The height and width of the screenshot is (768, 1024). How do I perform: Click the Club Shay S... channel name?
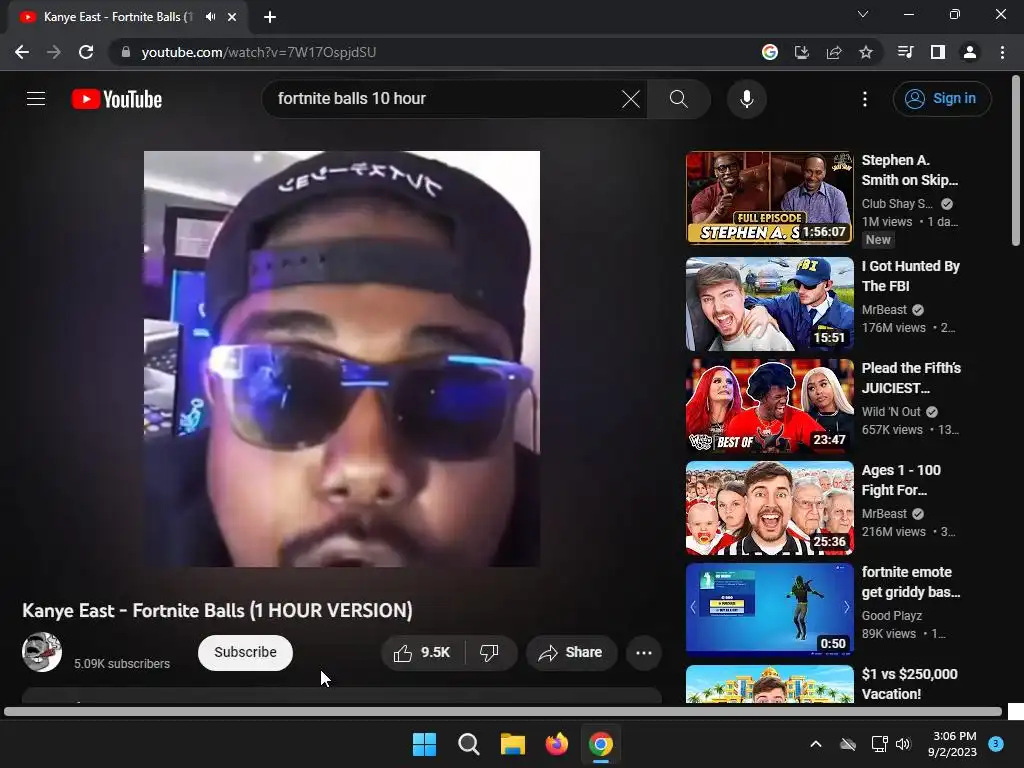(x=897, y=204)
